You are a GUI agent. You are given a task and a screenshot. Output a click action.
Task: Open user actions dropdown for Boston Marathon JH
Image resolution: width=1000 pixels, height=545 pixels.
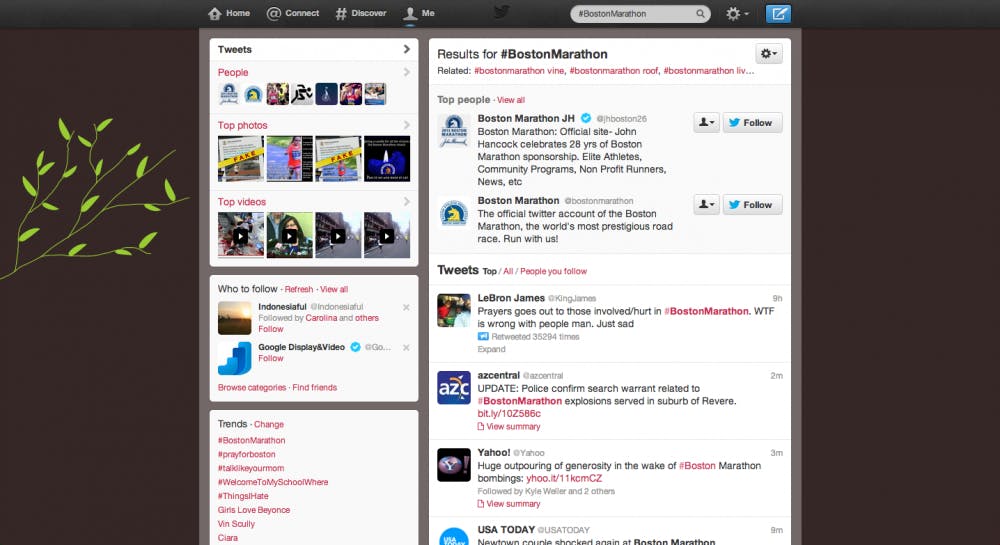[x=706, y=122]
